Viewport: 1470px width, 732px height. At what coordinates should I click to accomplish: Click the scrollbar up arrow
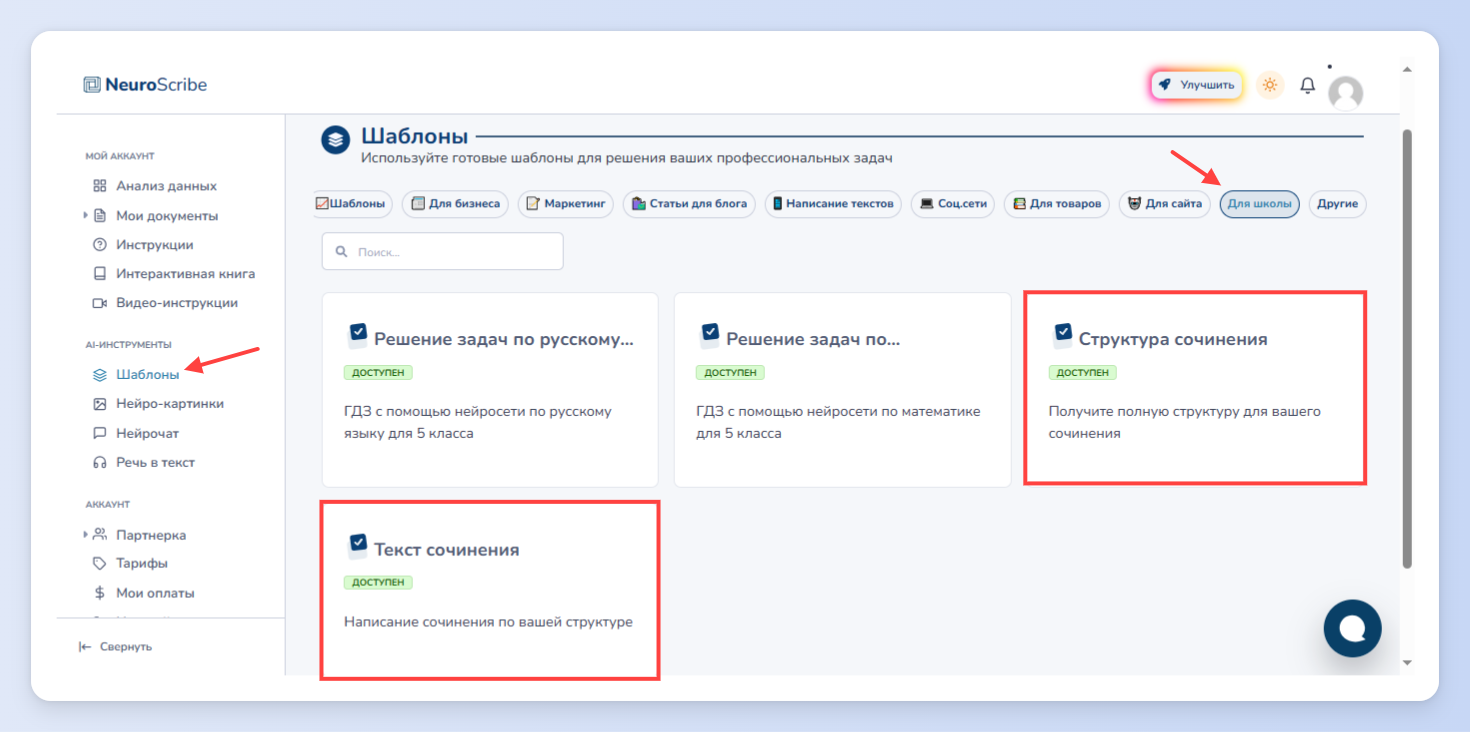tap(1407, 70)
